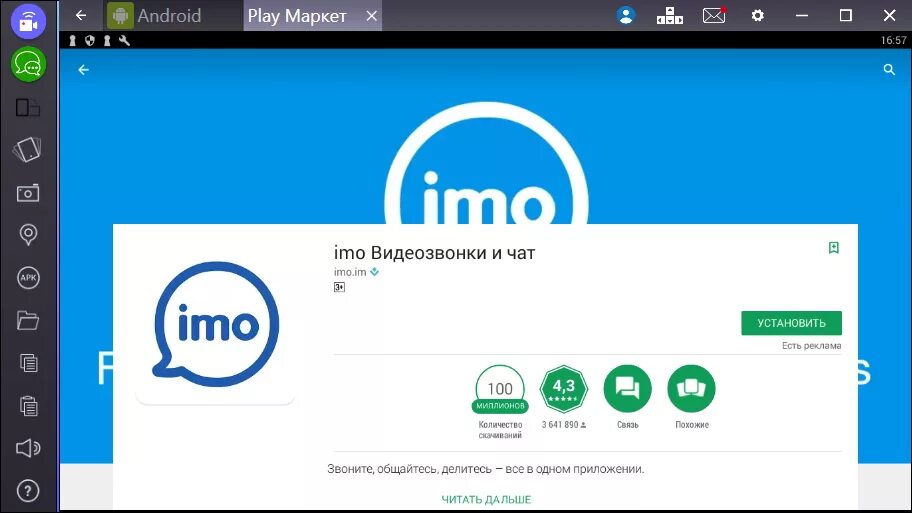Open help via the question mark icon
The width and height of the screenshot is (912, 513).
point(28,491)
